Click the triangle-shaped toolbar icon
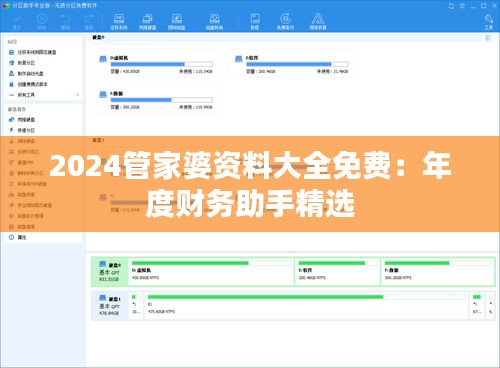The height and width of the screenshot is (368, 500). coord(318,21)
